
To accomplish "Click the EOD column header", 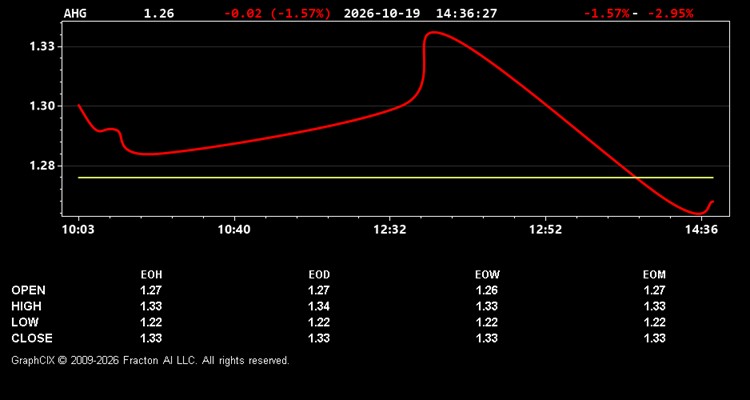I will [x=319, y=275].
